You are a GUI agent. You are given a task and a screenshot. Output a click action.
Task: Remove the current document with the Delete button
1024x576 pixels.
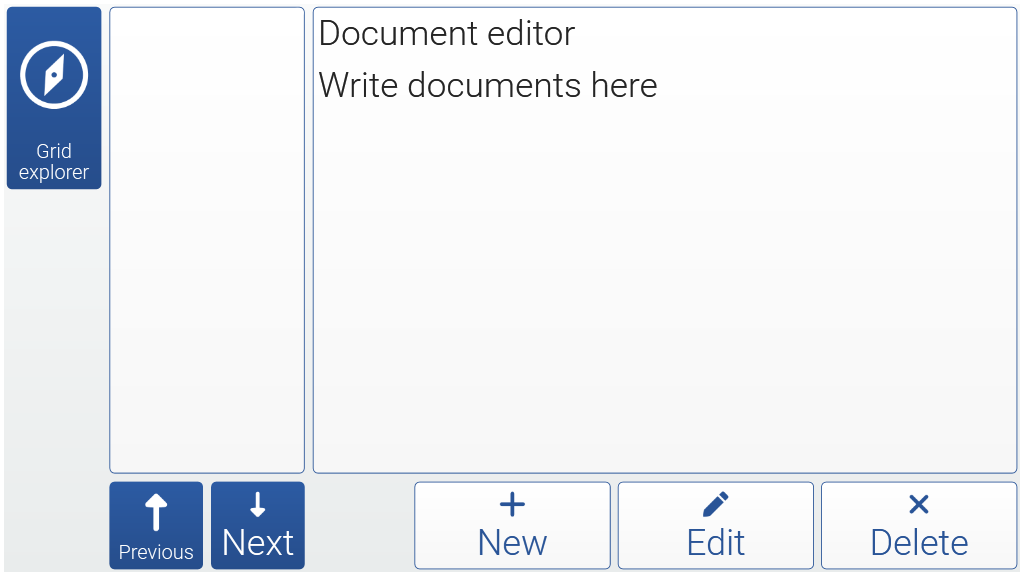pyautogui.click(x=919, y=526)
